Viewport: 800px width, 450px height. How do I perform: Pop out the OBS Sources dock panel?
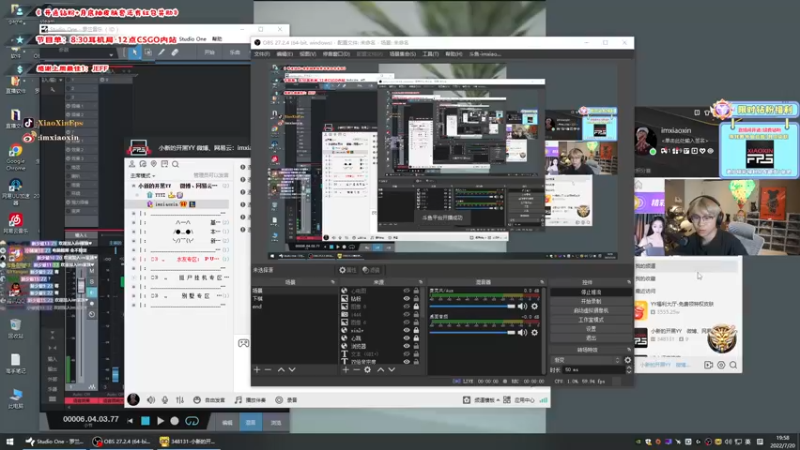(420, 282)
